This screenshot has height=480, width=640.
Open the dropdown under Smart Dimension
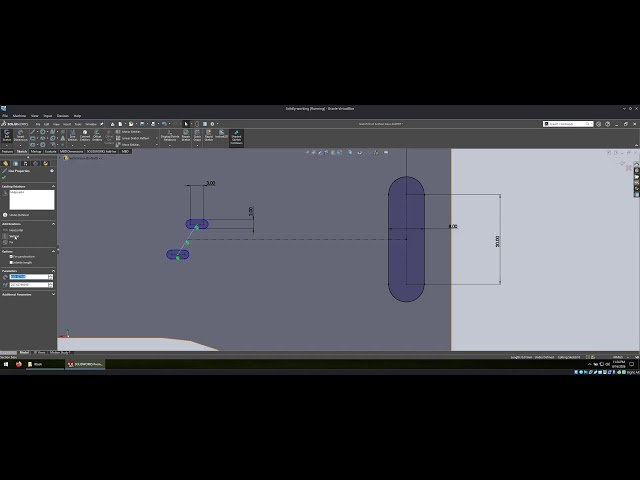(x=20, y=145)
